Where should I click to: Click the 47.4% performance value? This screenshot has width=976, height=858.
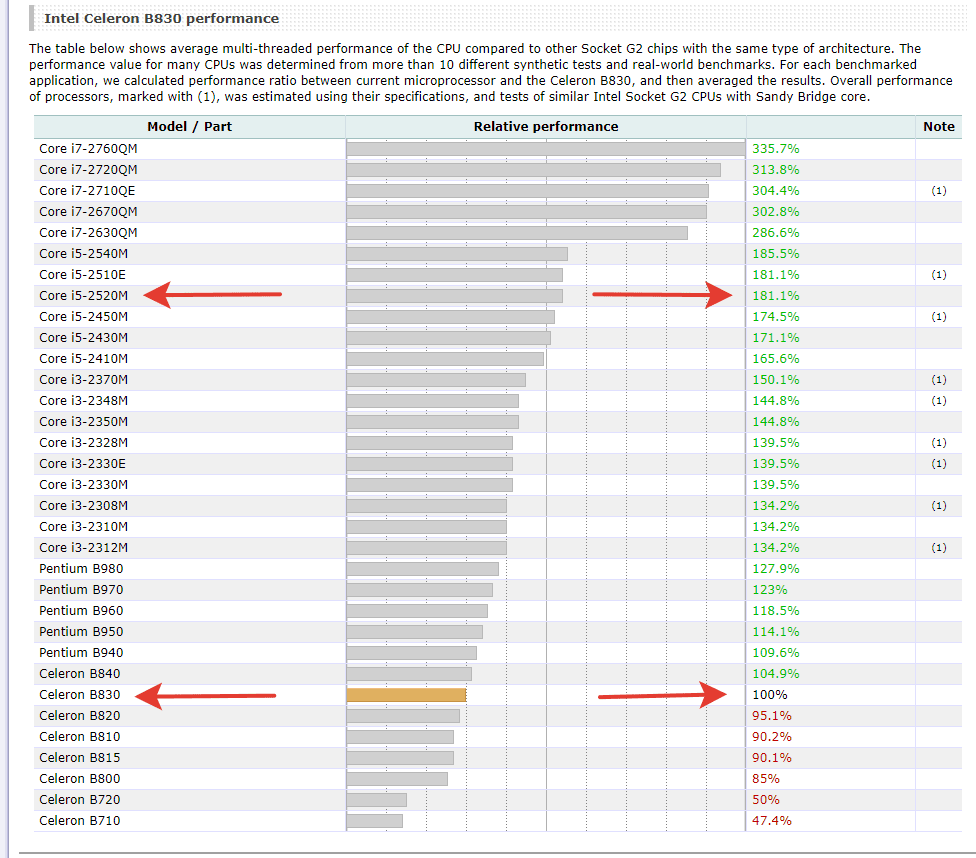(772, 821)
